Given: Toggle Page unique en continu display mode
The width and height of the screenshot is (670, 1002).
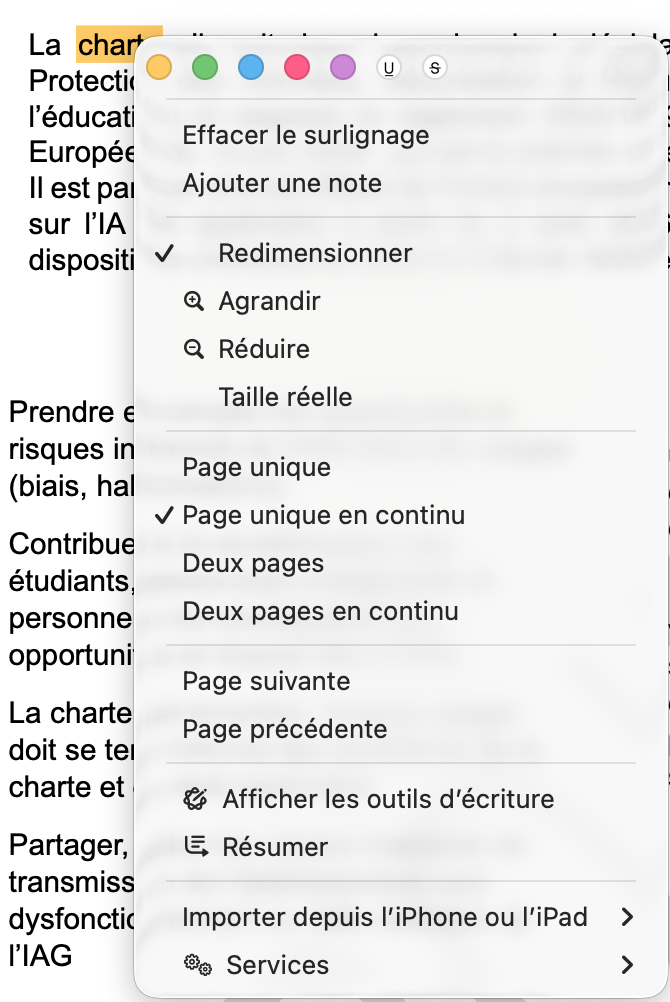Looking at the screenshot, I should point(323,516).
